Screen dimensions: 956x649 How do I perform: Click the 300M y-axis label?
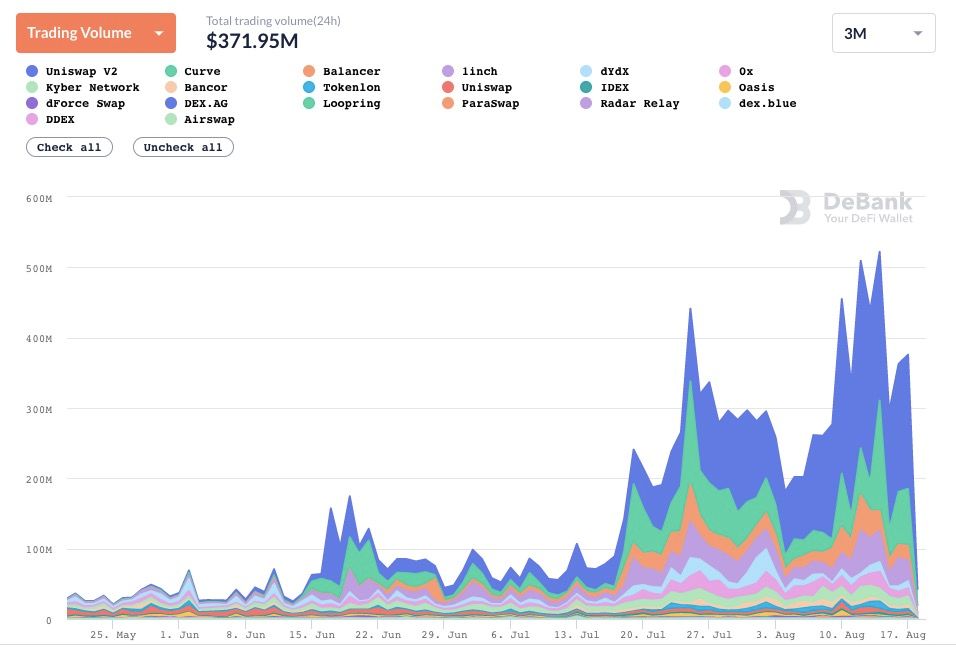coord(39,409)
